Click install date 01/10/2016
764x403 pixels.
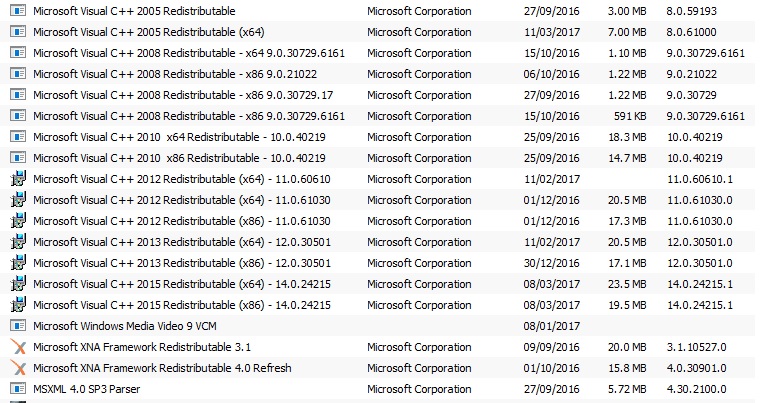click(552, 368)
